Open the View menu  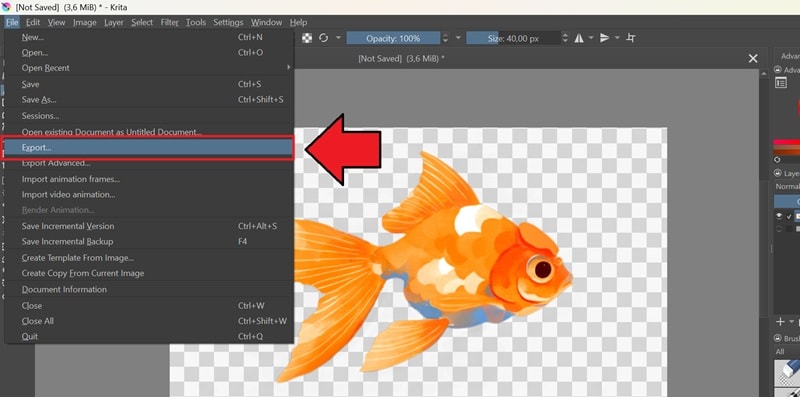pyautogui.click(x=57, y=22)
